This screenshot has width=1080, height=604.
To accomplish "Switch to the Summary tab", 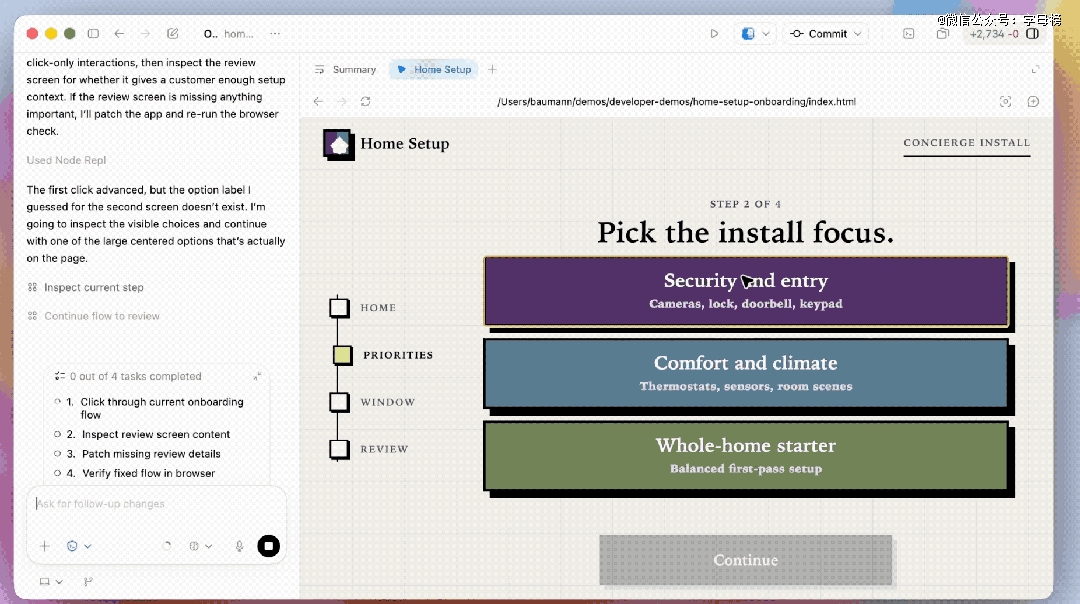I will click(x=345, y=69).
